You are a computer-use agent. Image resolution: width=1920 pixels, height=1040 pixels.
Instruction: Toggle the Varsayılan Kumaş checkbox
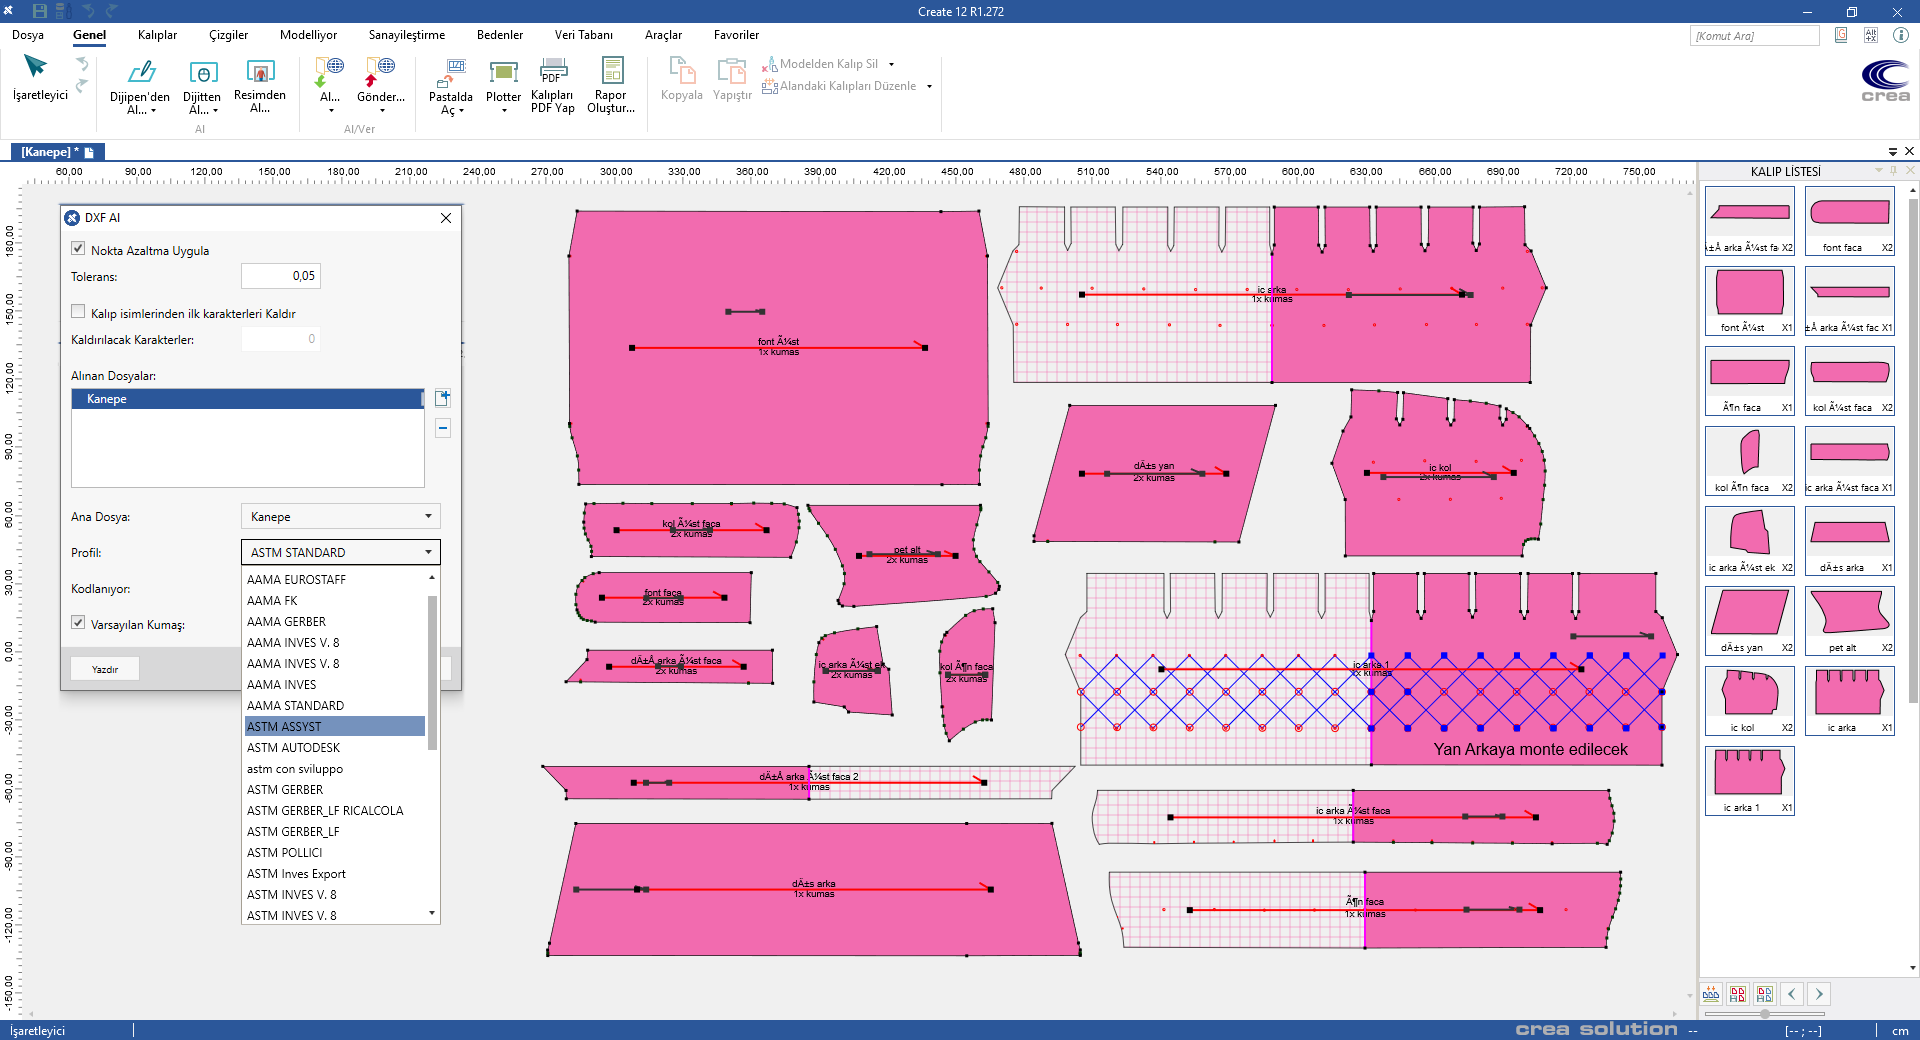[78, 623]
